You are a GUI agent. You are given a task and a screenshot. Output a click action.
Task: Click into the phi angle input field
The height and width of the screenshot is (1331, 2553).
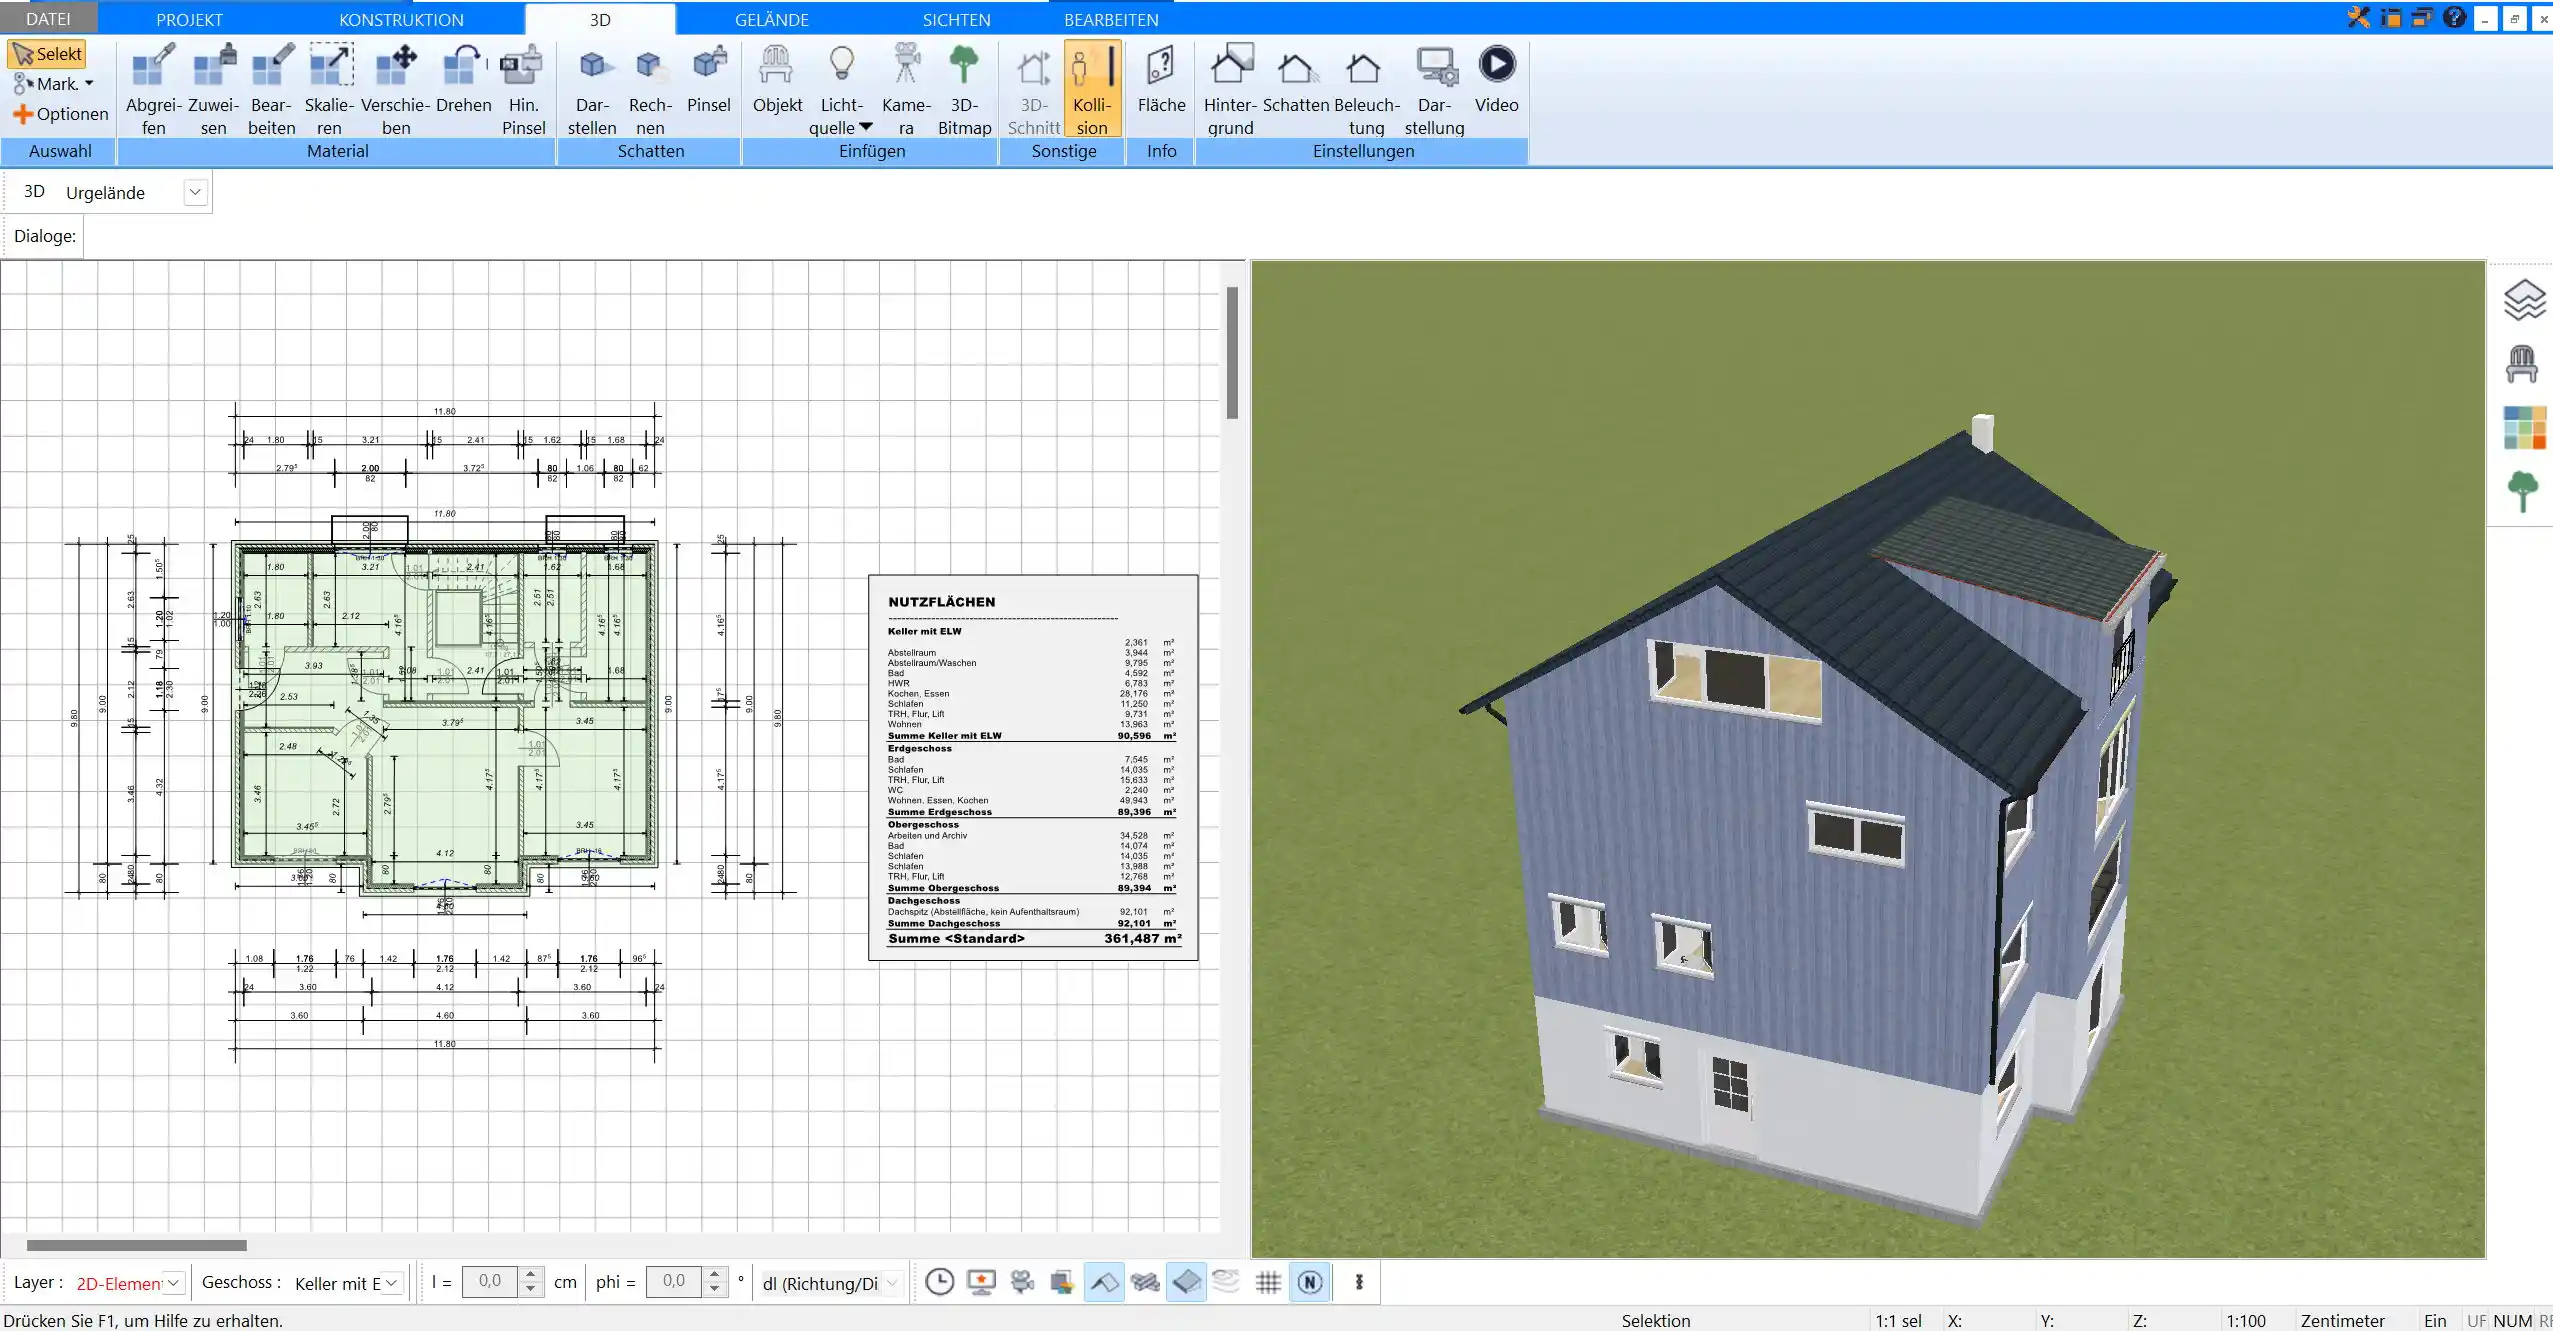[x=674, y=1282]
